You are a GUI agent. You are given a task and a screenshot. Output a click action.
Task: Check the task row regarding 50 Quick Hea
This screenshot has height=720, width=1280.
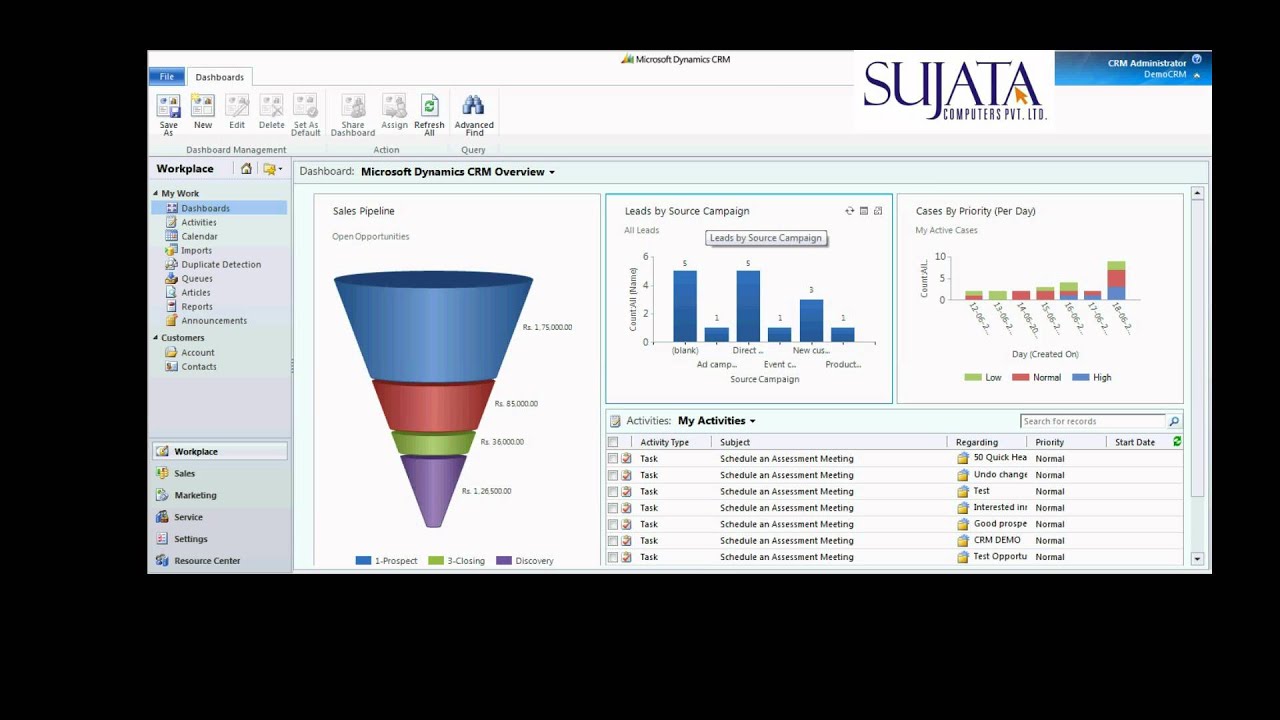pos(613,458)
